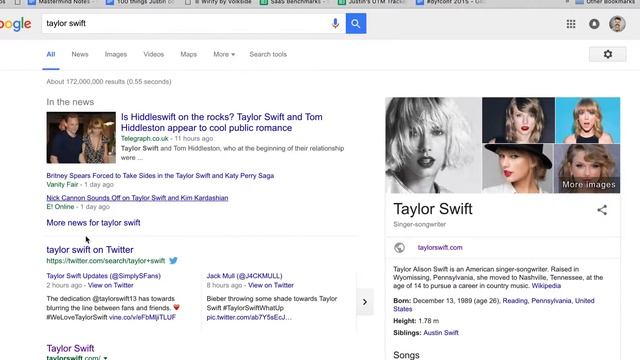Open Search tools options

pyautogui.click(x=268, y=54)
